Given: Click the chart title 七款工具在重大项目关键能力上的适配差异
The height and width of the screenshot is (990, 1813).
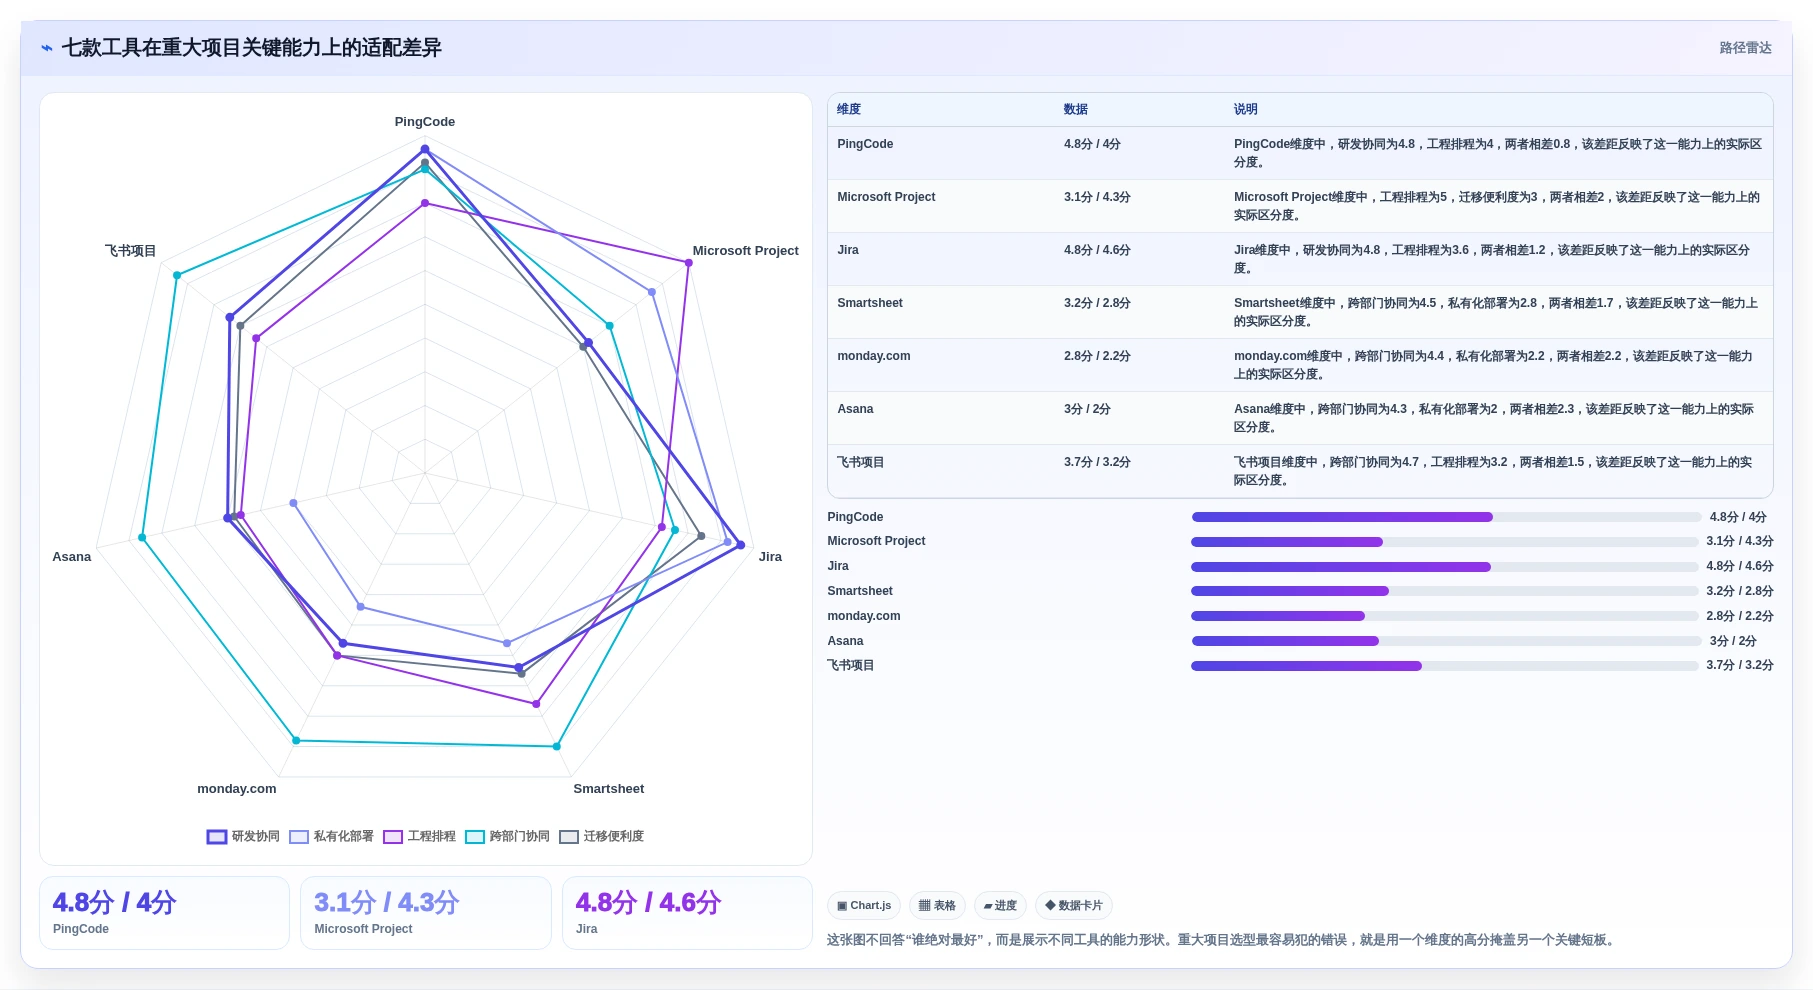Looking at the screenshot, I should (x=252, y=48).
